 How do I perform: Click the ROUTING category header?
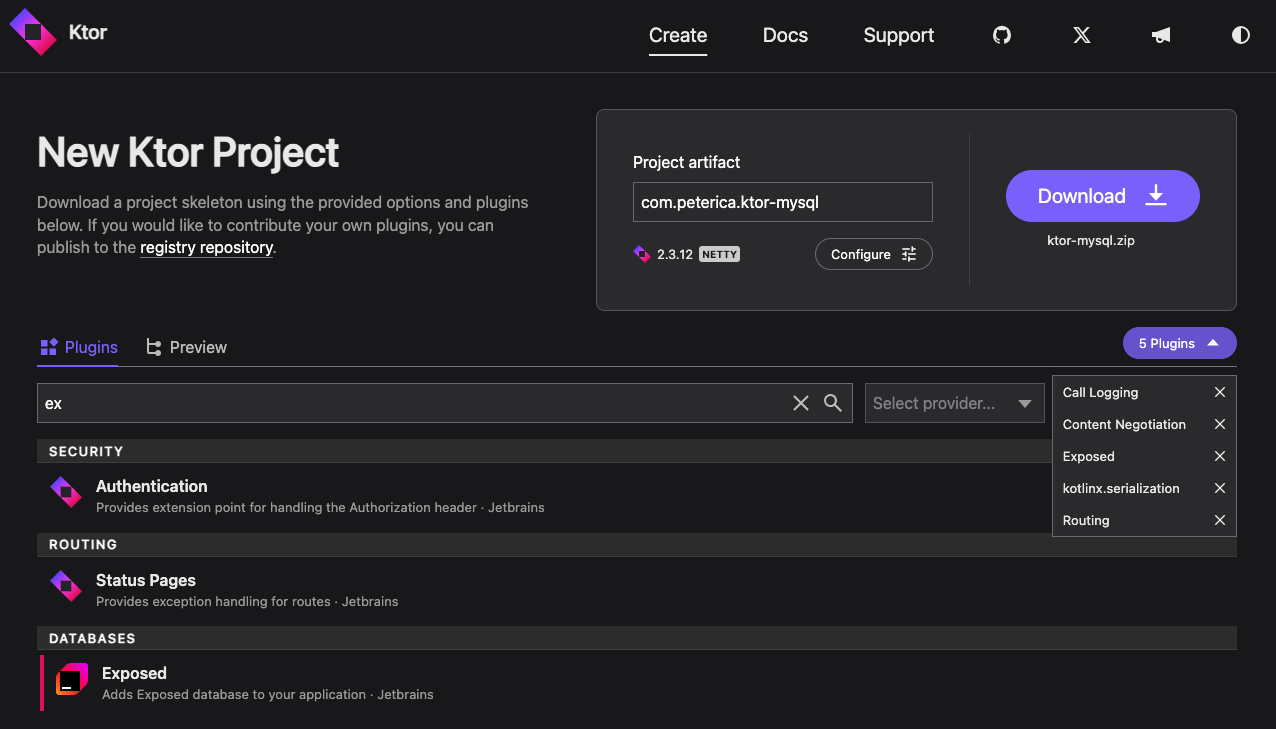(83, 544)
